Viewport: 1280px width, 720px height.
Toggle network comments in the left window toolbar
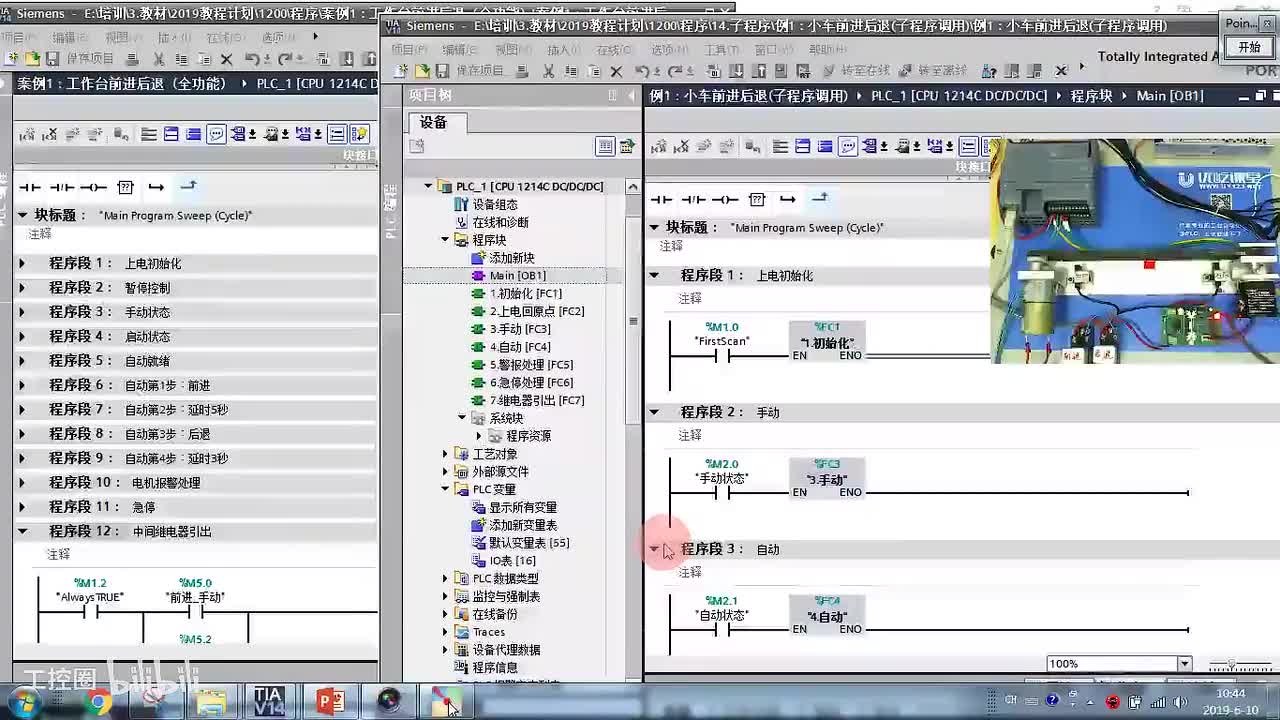(216, 134)
